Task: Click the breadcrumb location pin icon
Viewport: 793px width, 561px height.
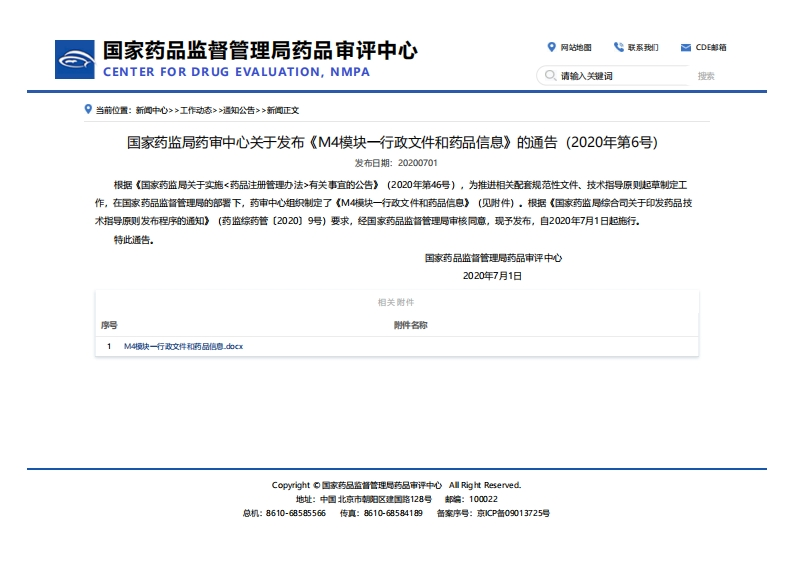Action: coord(88,109)
